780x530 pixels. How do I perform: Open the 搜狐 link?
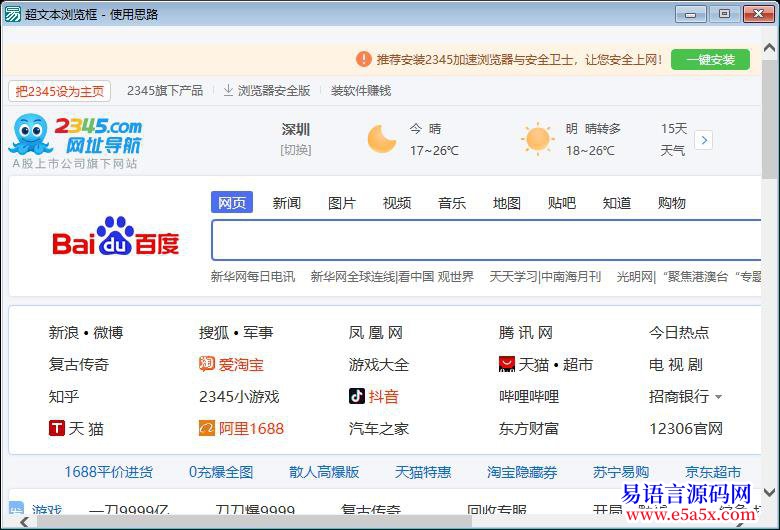[214, 332]
